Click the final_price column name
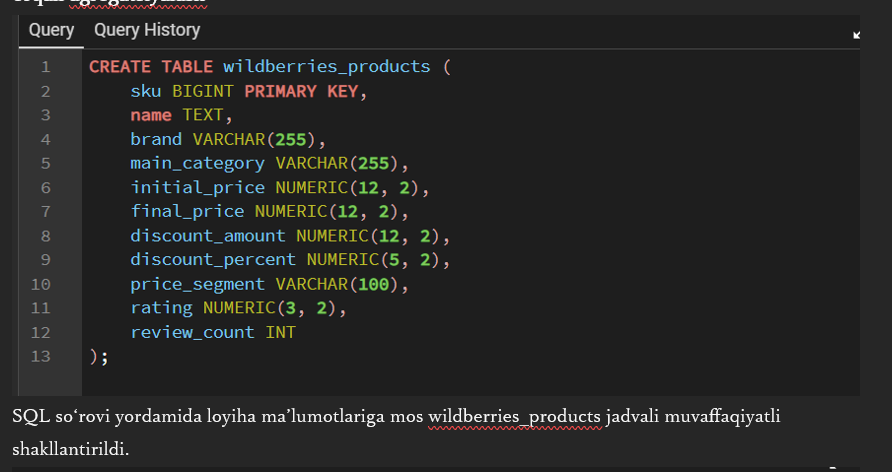Viewport: 892px width, 472px height. point(187,212)
